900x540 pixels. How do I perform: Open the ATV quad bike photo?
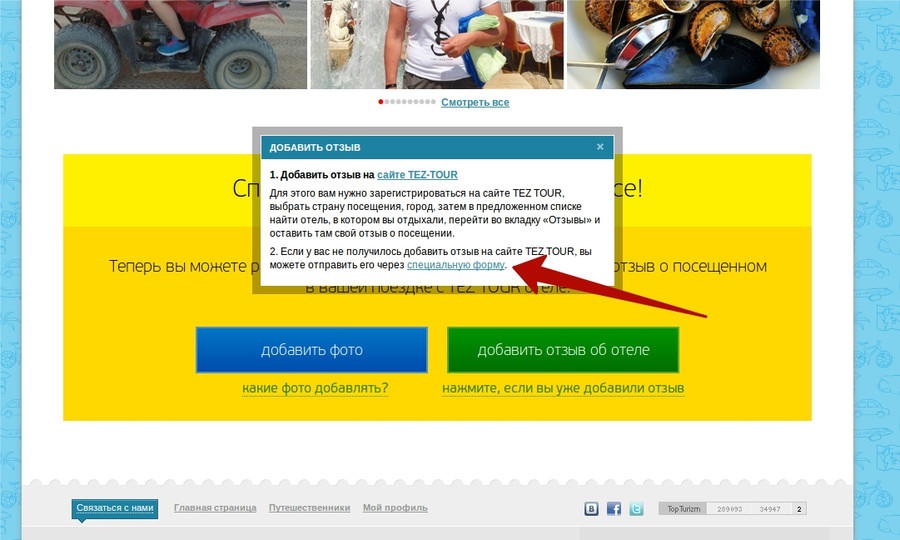click(x=180, y=44)
